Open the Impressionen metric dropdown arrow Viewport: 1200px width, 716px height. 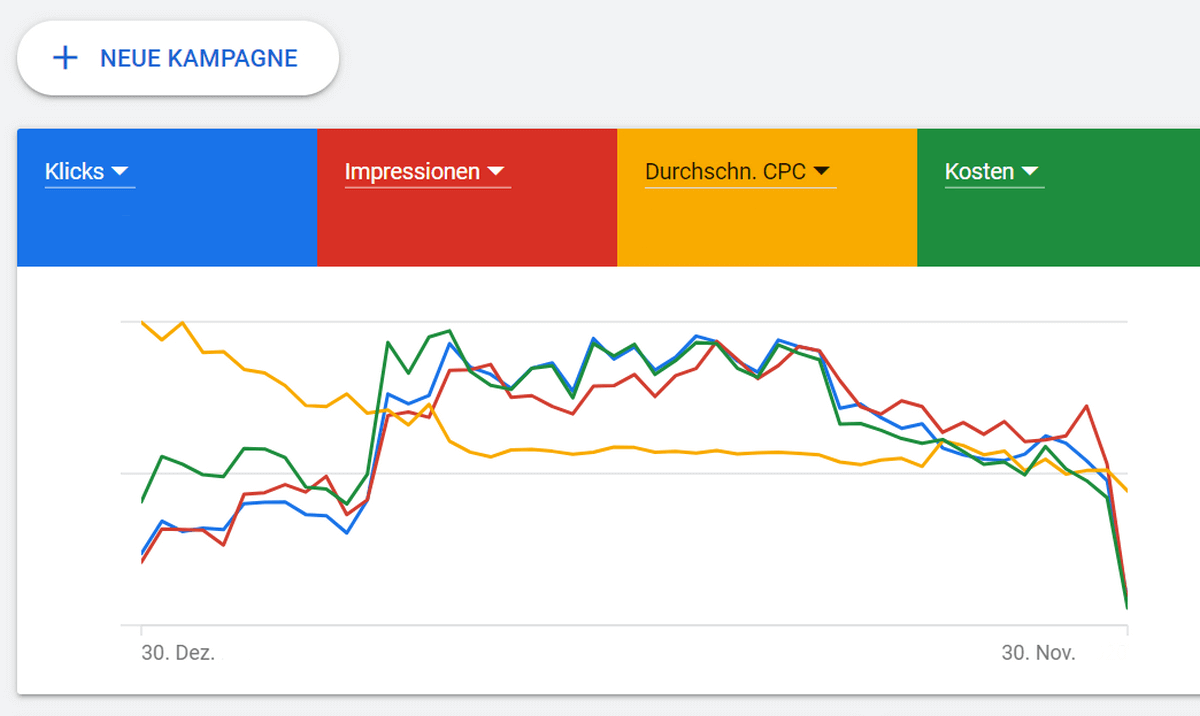click(x=495, y=172)
